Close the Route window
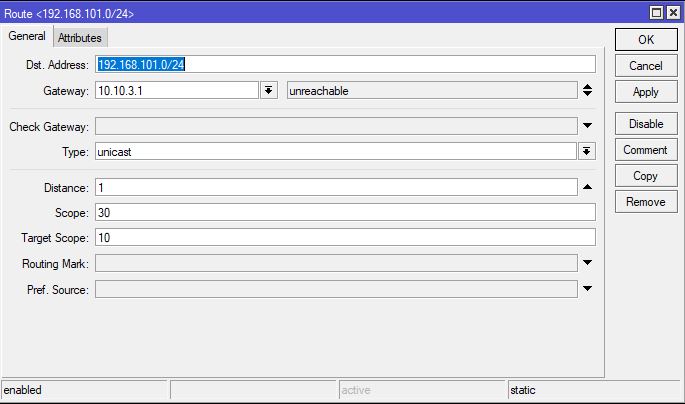Viewport: 685px width, 404px height. pyautogui.click(x=673, y=13)
